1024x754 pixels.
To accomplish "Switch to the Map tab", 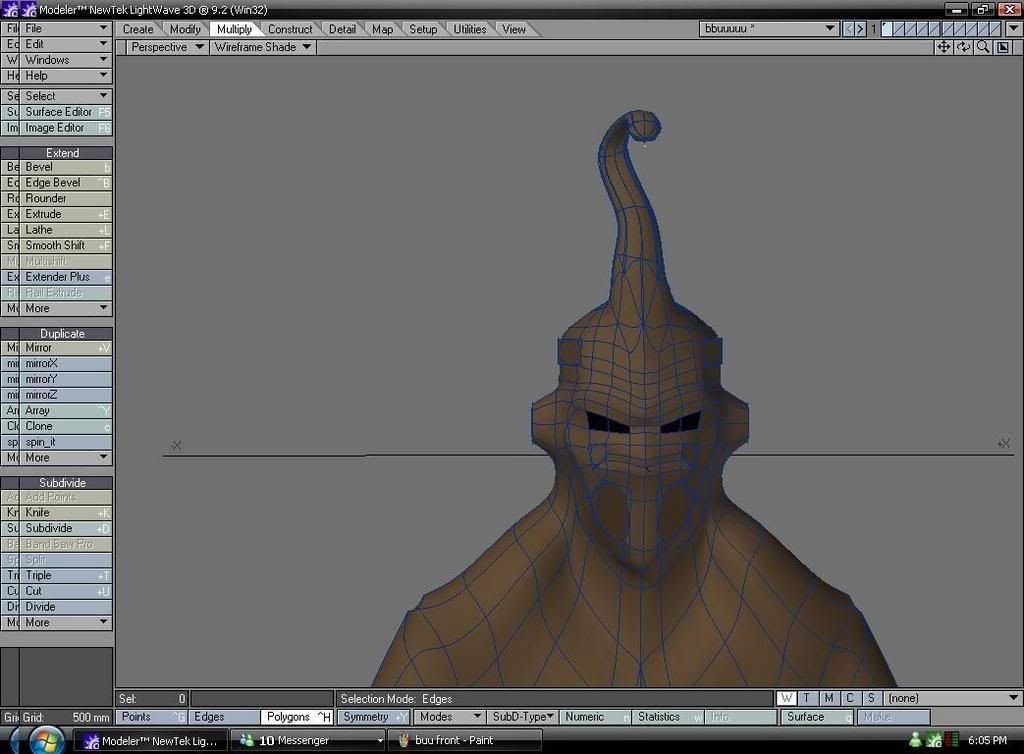I will (383, 29).
